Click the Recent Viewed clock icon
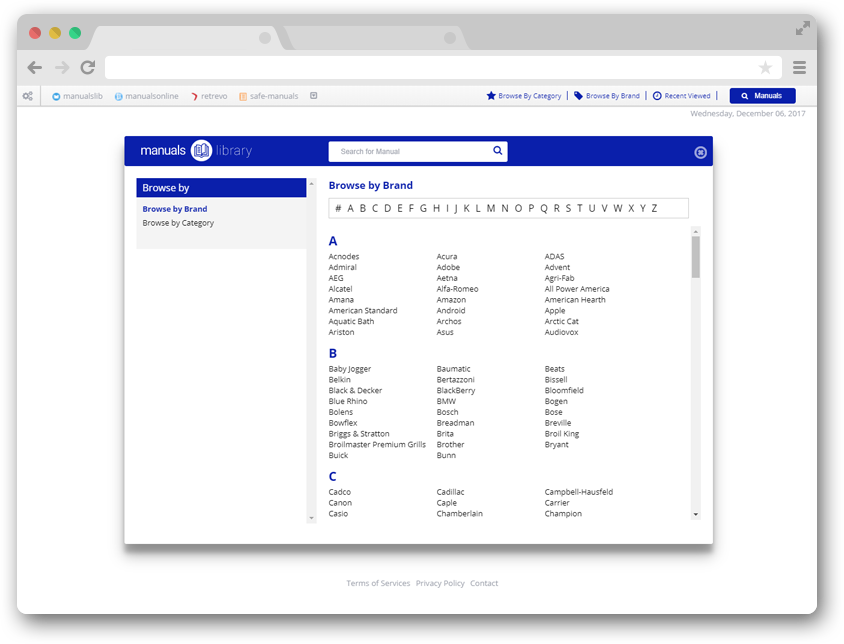This screenshot has width=844, height=644. [657, 96]
